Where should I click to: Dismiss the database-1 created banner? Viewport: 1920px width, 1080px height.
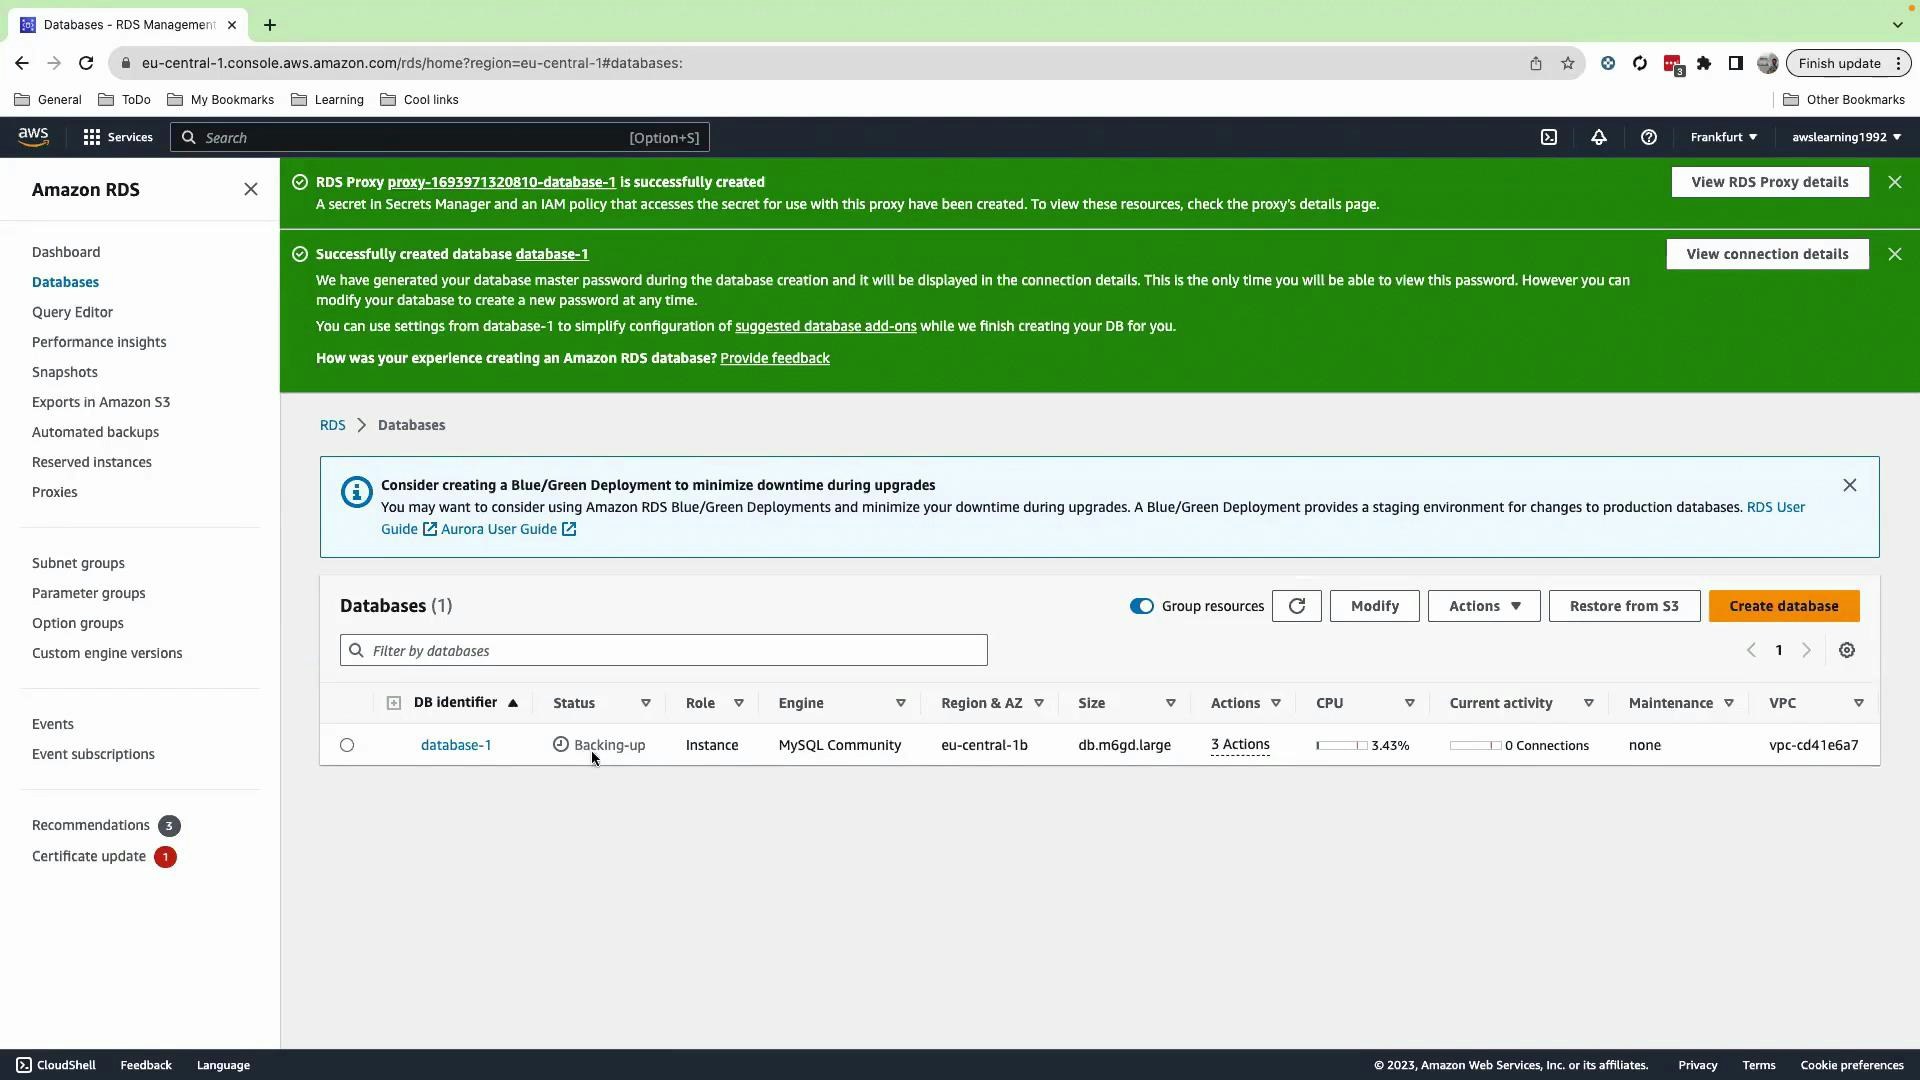point(1895,254)
